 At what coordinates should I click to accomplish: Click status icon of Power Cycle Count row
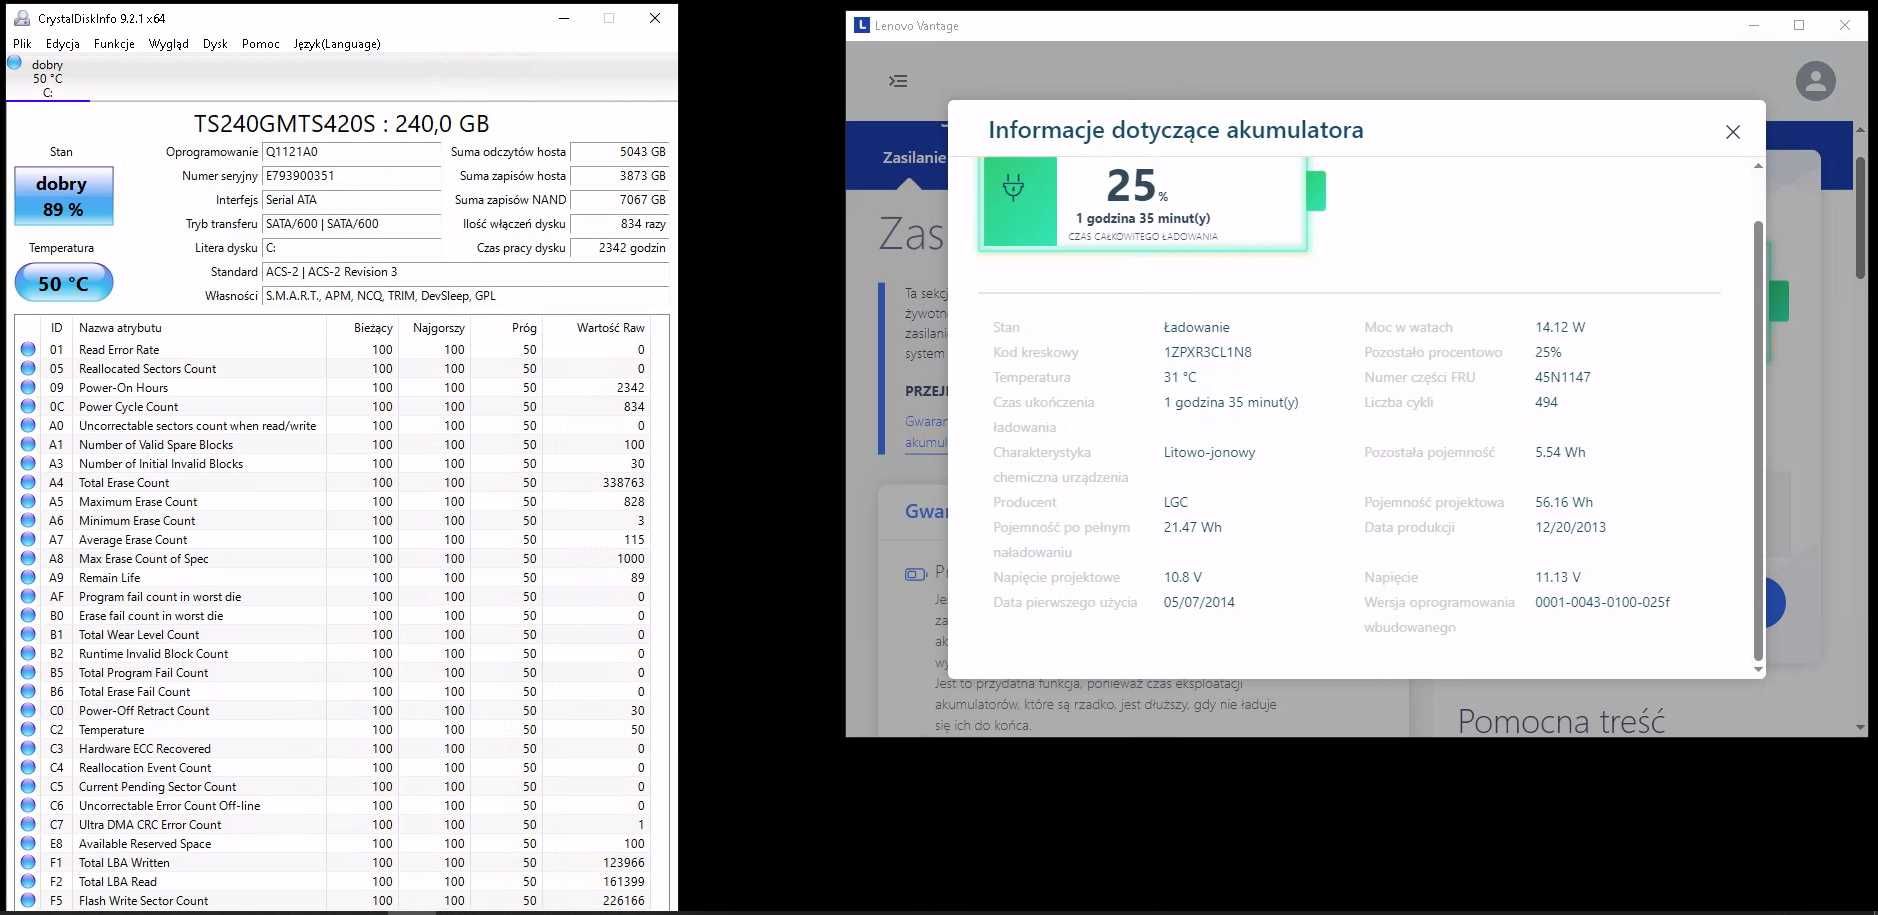[28, 407]
